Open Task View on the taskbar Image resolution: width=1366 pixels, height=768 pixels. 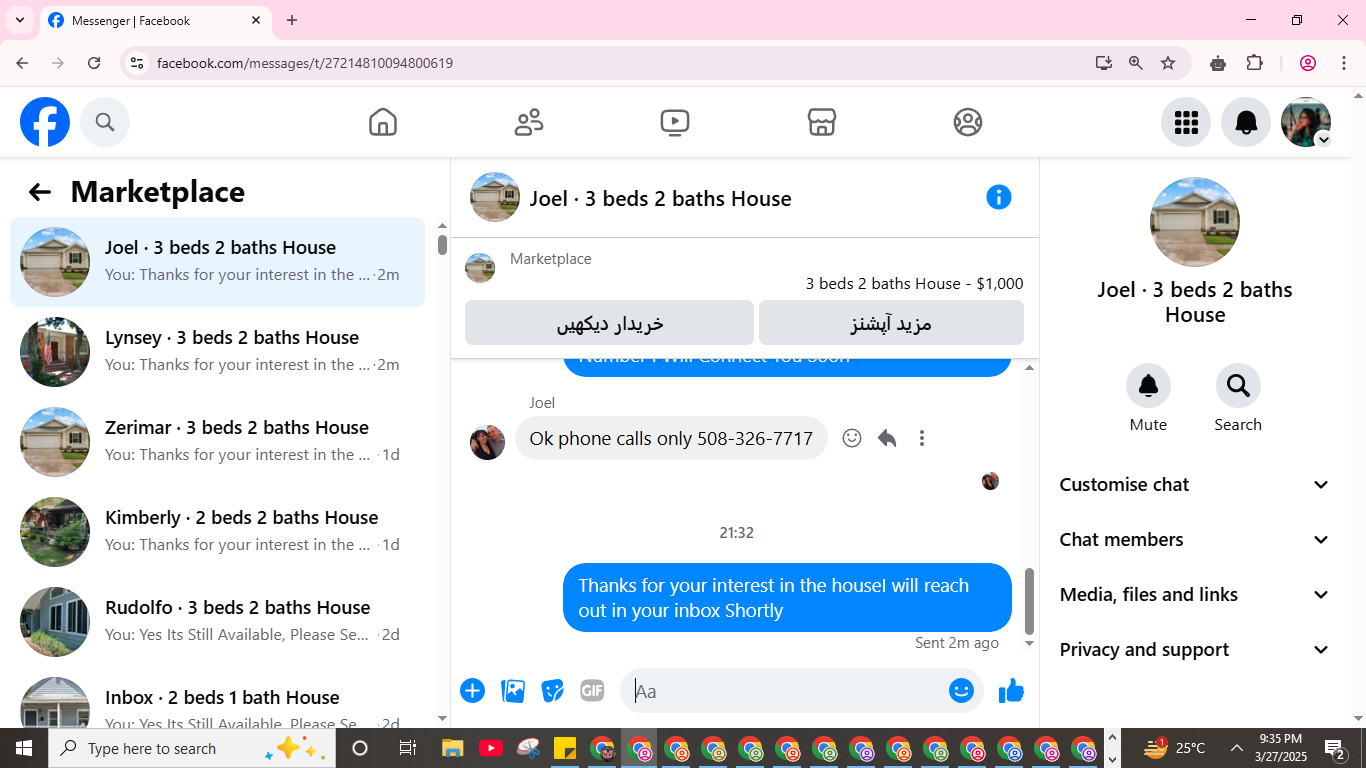[x=407, y=748]
